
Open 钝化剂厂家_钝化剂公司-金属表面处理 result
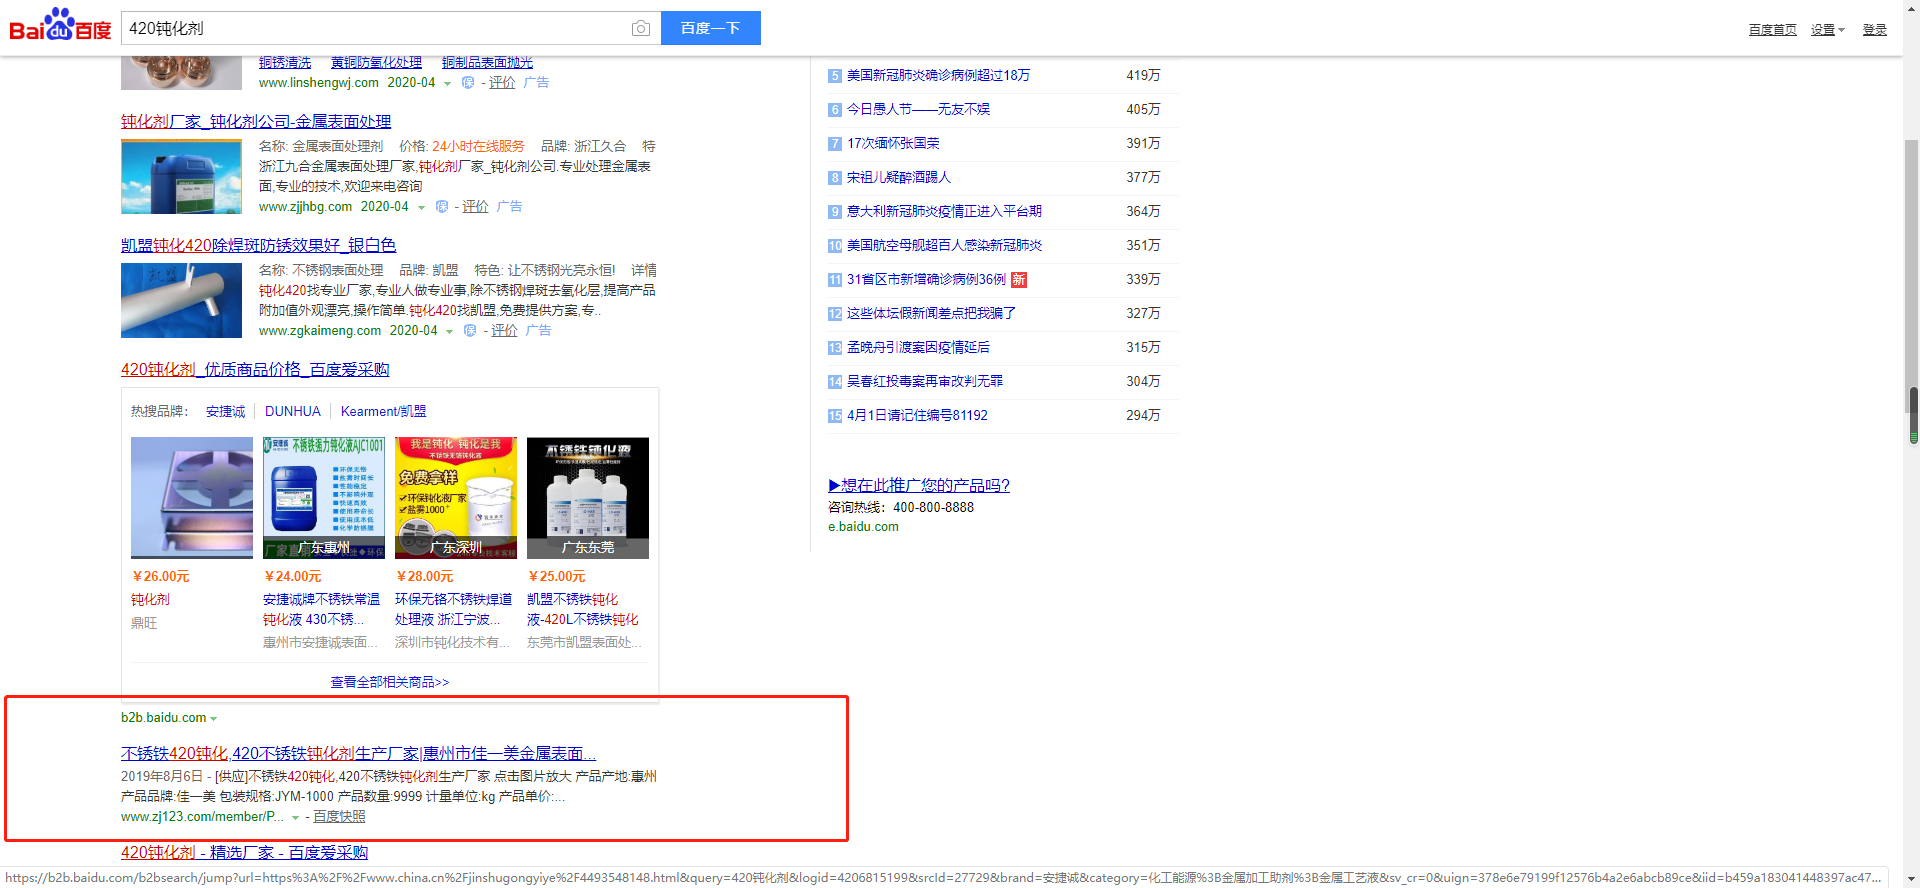pos(256,121)
